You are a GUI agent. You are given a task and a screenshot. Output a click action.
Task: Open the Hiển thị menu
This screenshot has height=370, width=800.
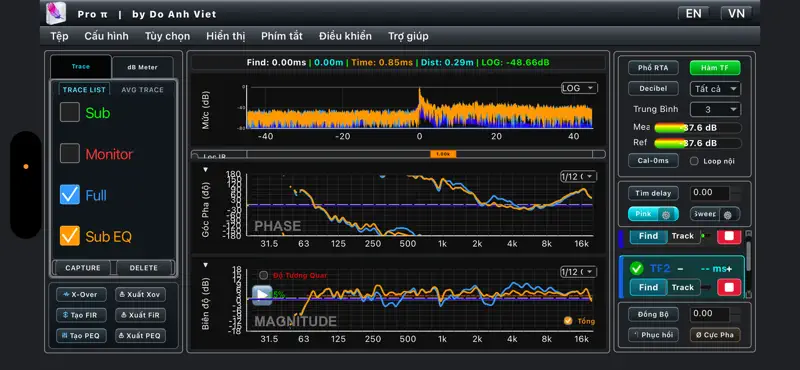(x=226, y=36)
